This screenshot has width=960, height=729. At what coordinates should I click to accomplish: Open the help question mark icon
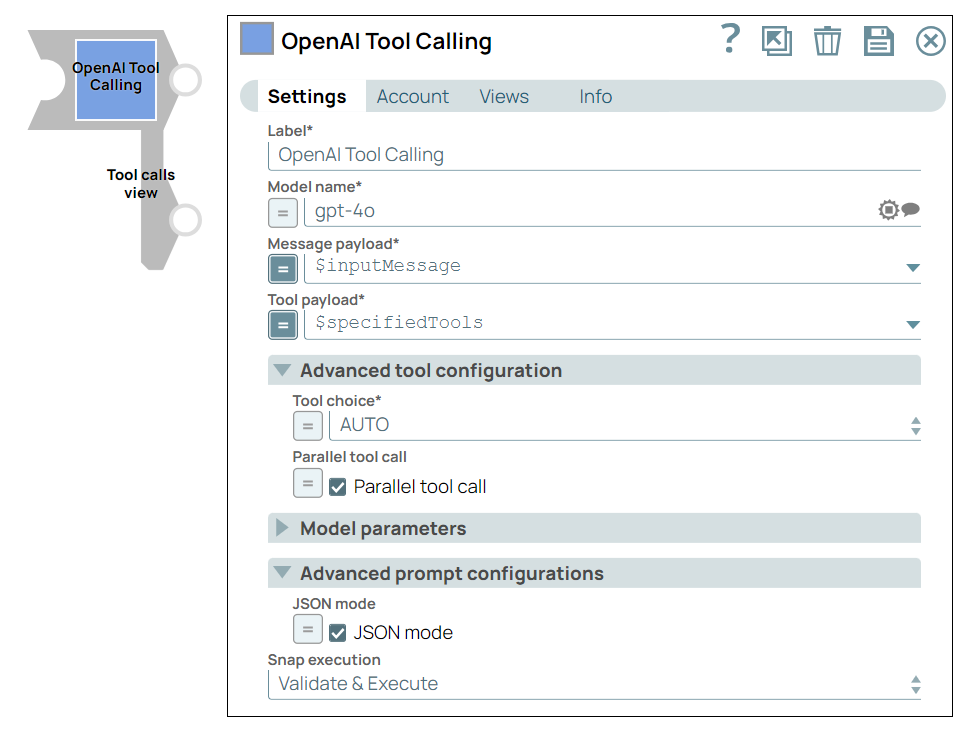coord(729,39)
